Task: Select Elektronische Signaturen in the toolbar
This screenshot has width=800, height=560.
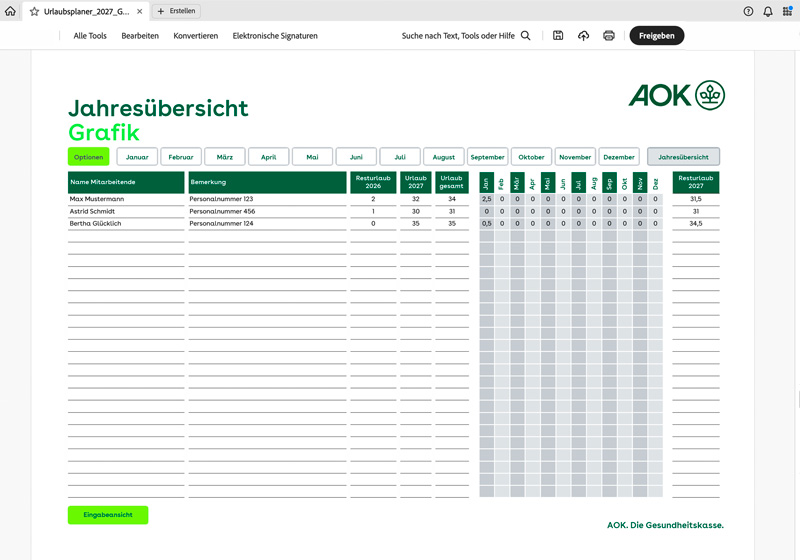Action: [275, 36]
